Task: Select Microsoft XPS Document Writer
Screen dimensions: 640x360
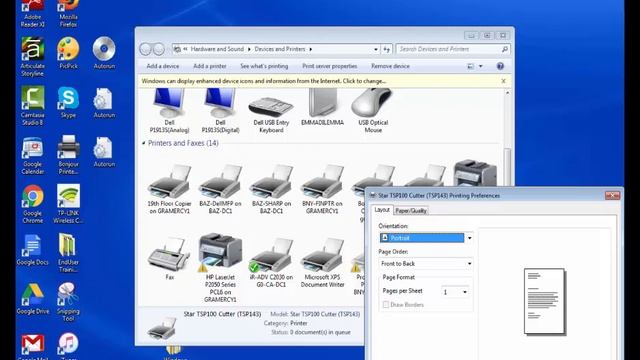Action: [x=322, y=263]
